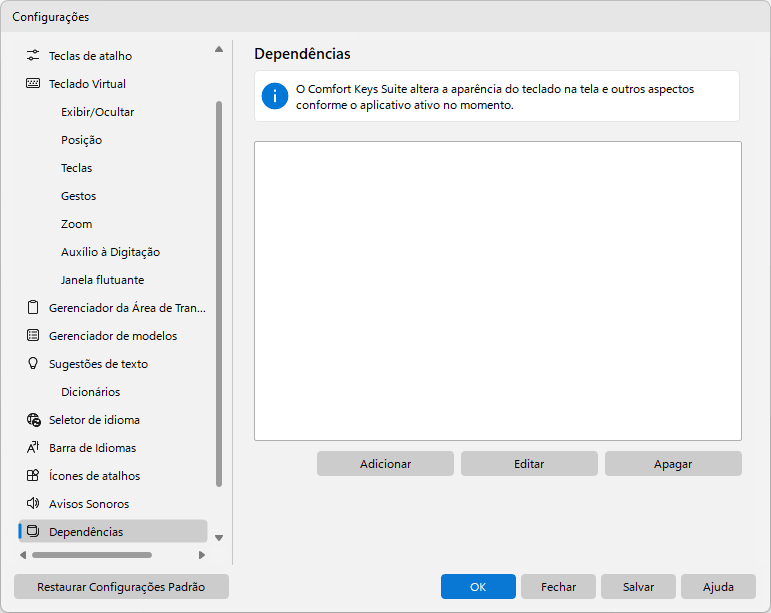
Task: Click Restaurar Configurações Padrão button
Action: [121, 586]
